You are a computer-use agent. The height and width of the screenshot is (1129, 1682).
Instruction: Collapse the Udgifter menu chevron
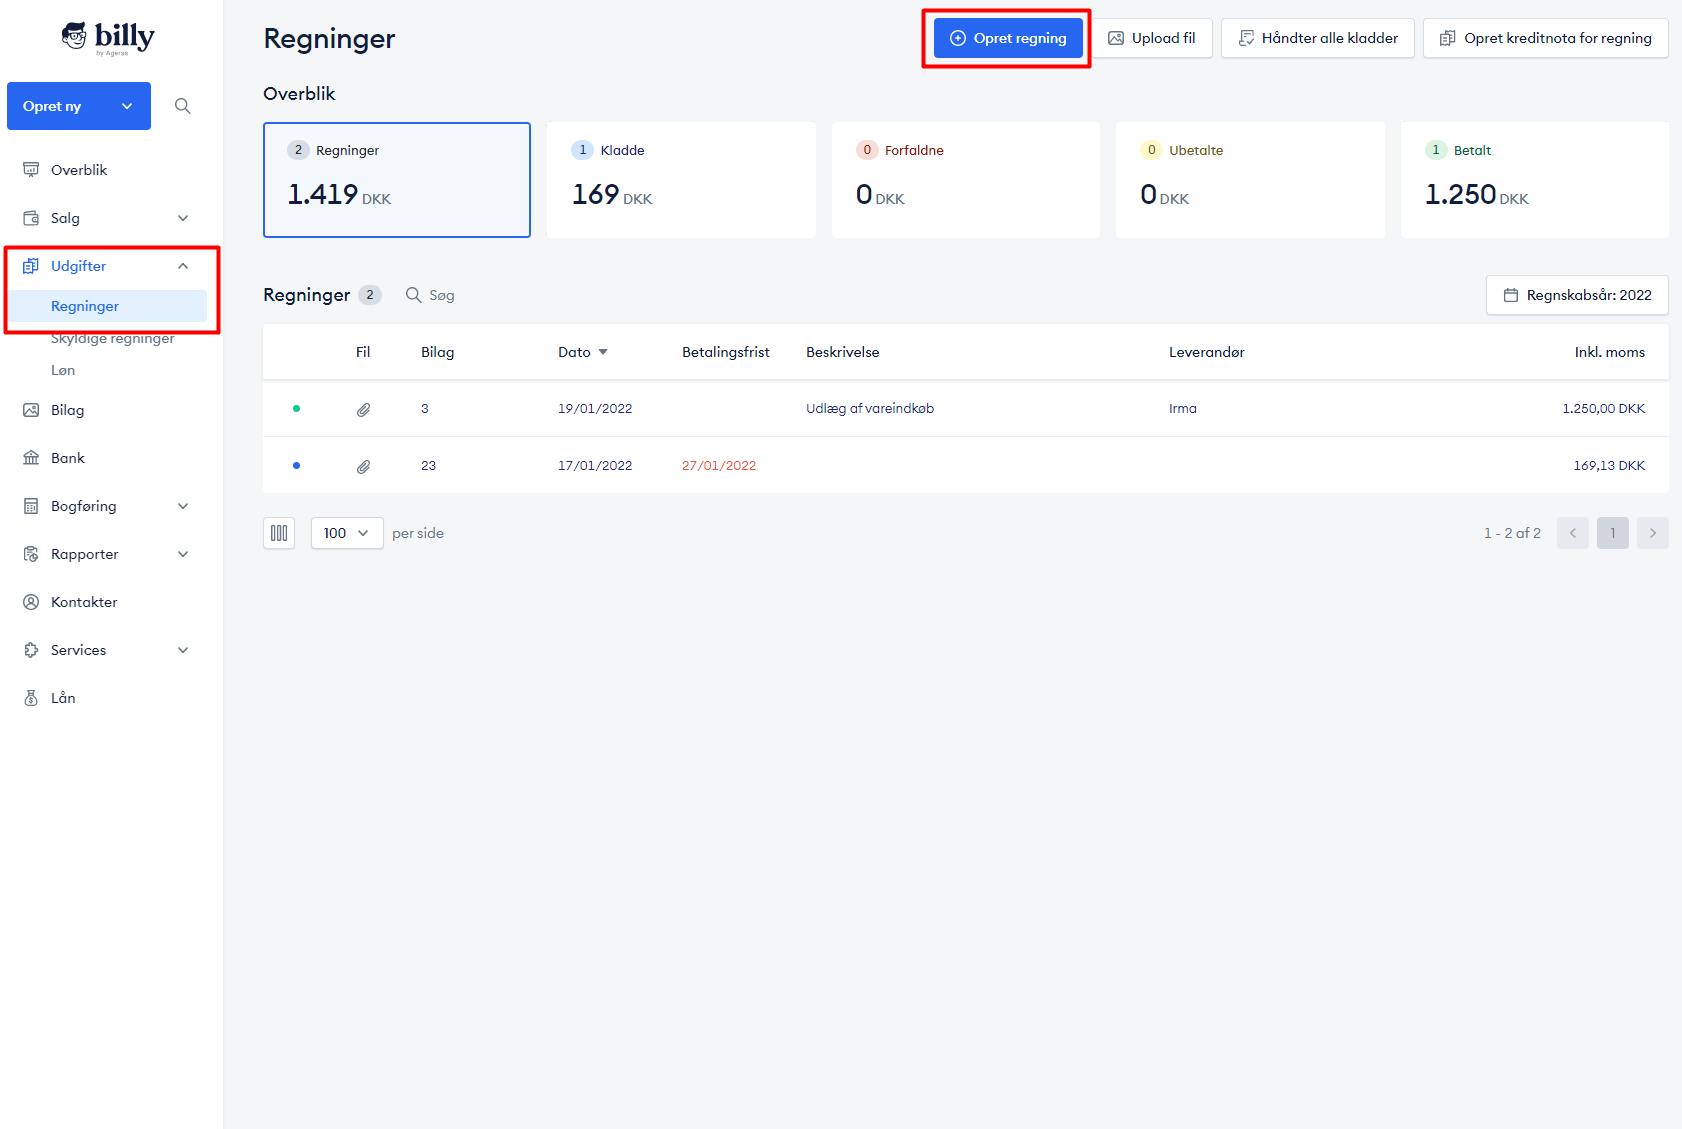[183, 266]
